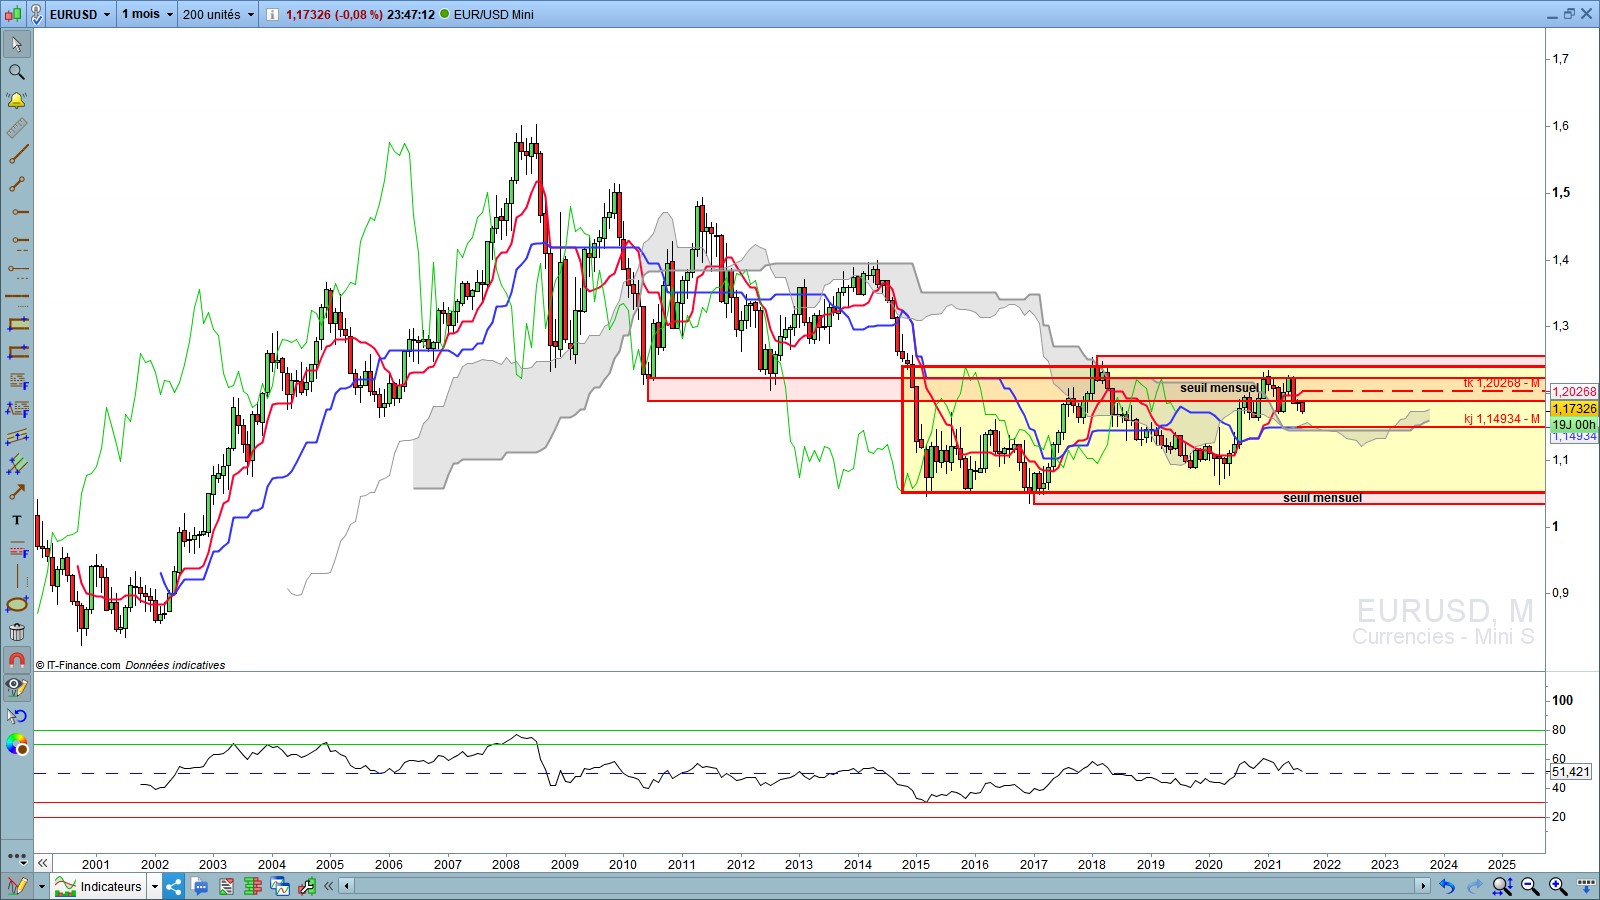Select the kj 1,14934 - M label
The image size is (1600, 900).
point(1502,420)
